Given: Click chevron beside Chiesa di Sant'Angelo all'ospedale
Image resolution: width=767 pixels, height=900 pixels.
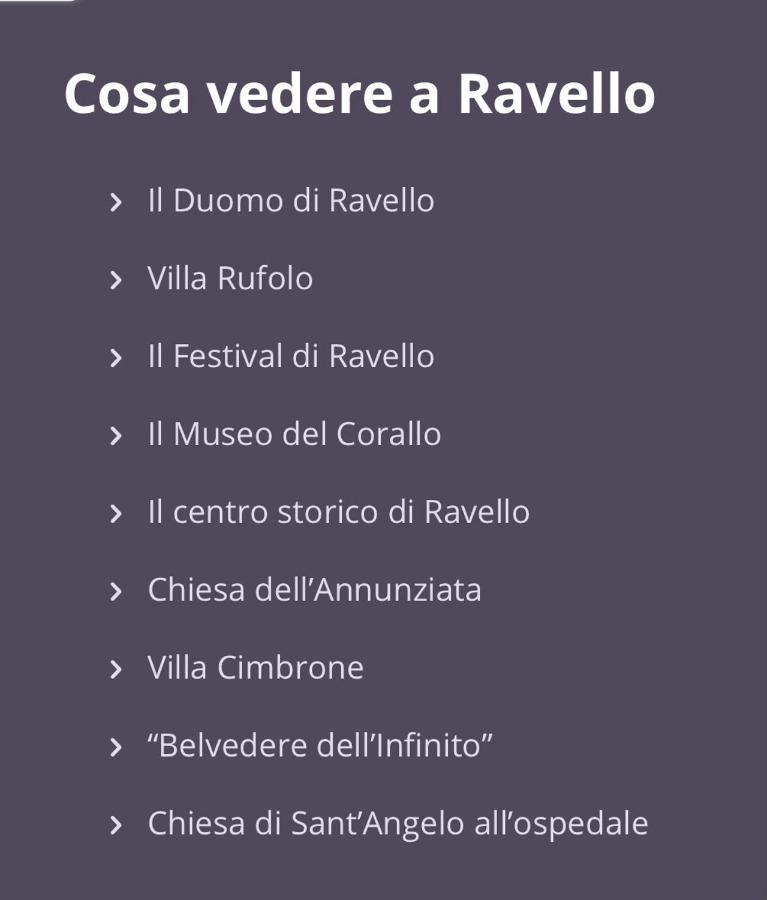Looking at the screenshot, I should click(115, 825).
